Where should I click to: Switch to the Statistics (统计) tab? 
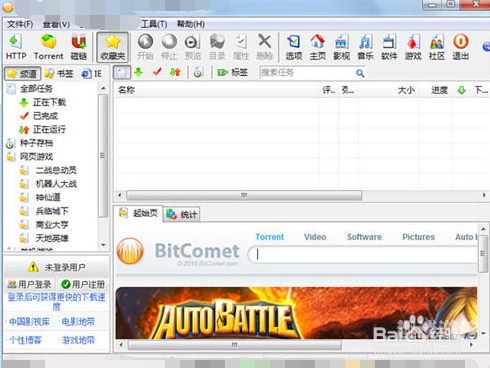click(x=182, y=214)
